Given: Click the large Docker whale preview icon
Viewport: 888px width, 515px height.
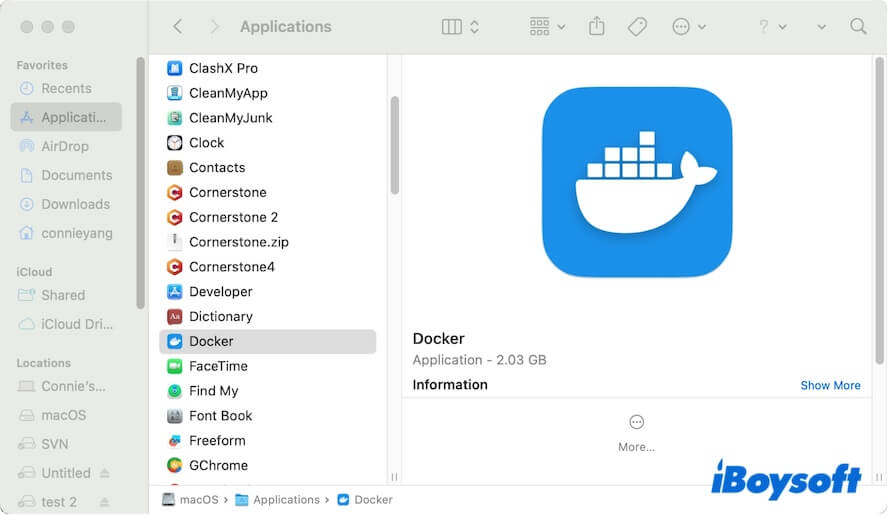Looking at the screenshot, I should point(637,182).
